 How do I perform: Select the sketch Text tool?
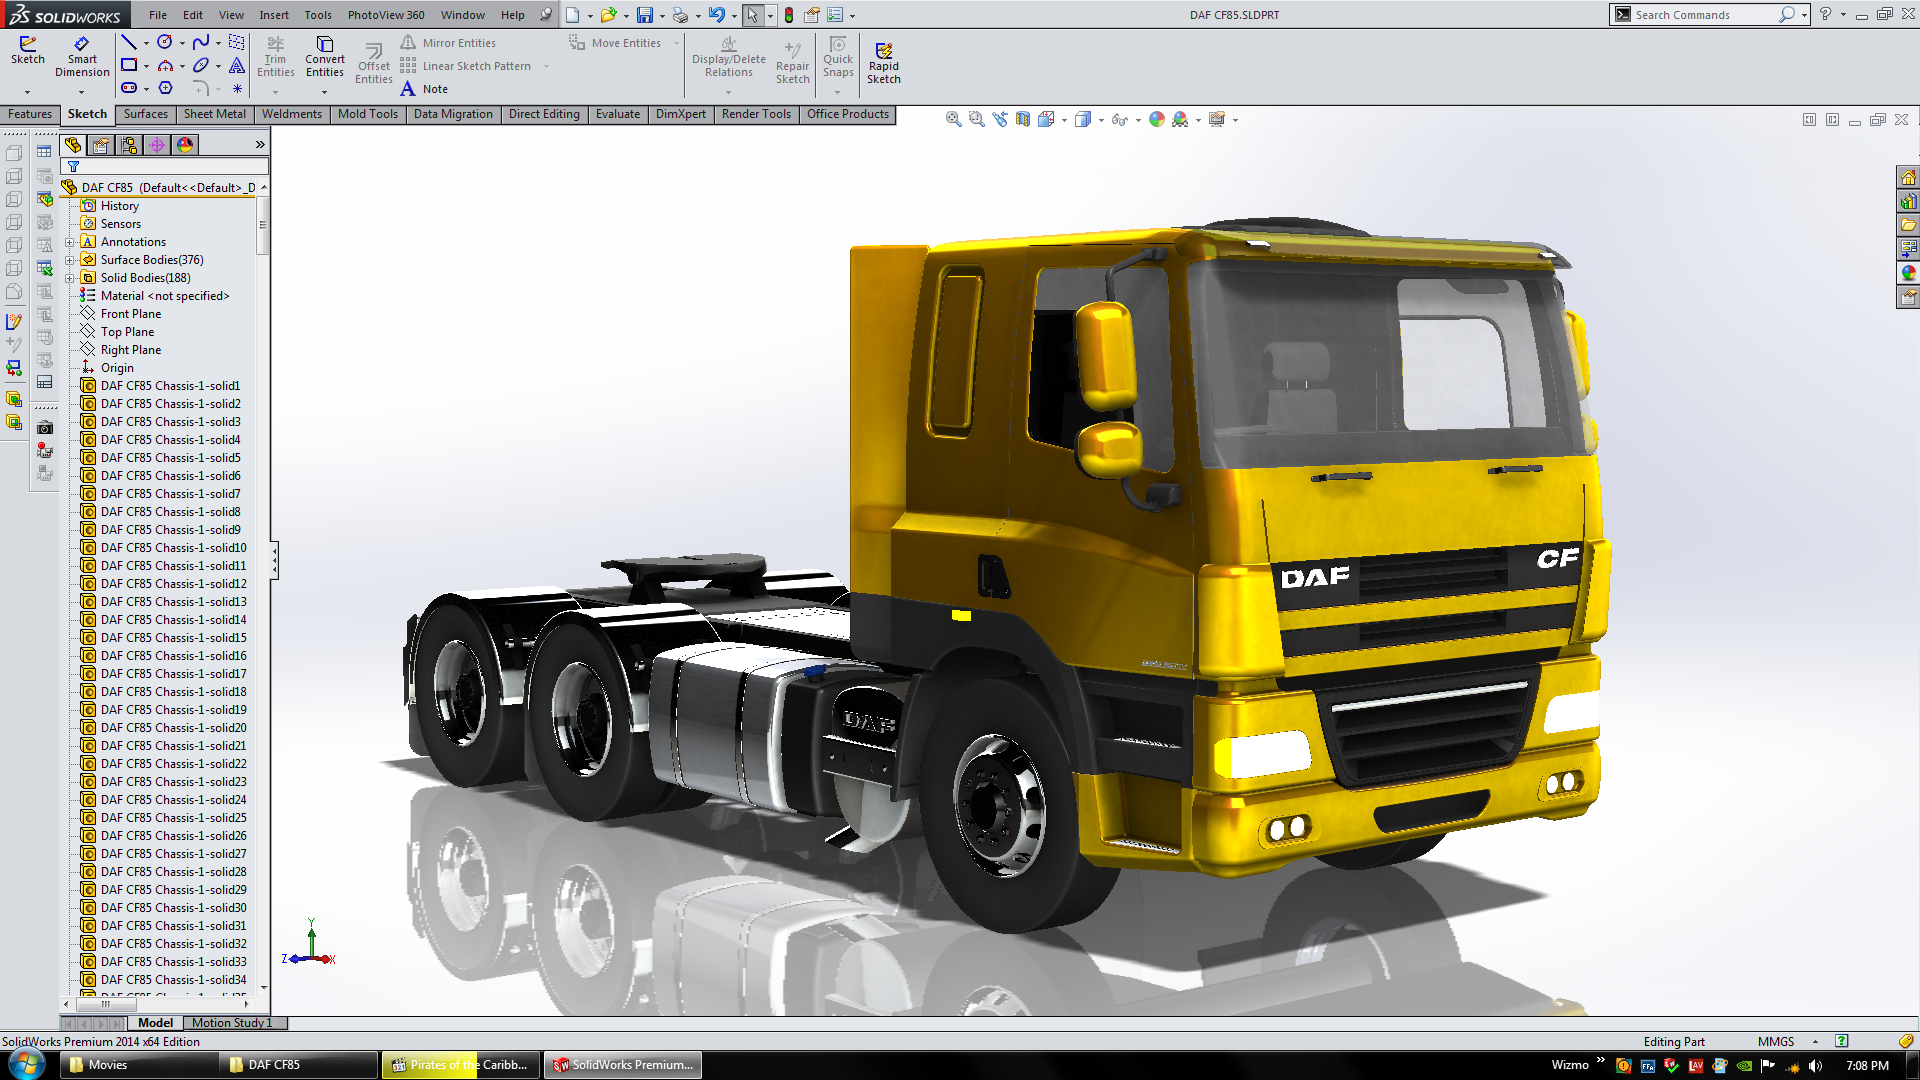tap(237, 65)
